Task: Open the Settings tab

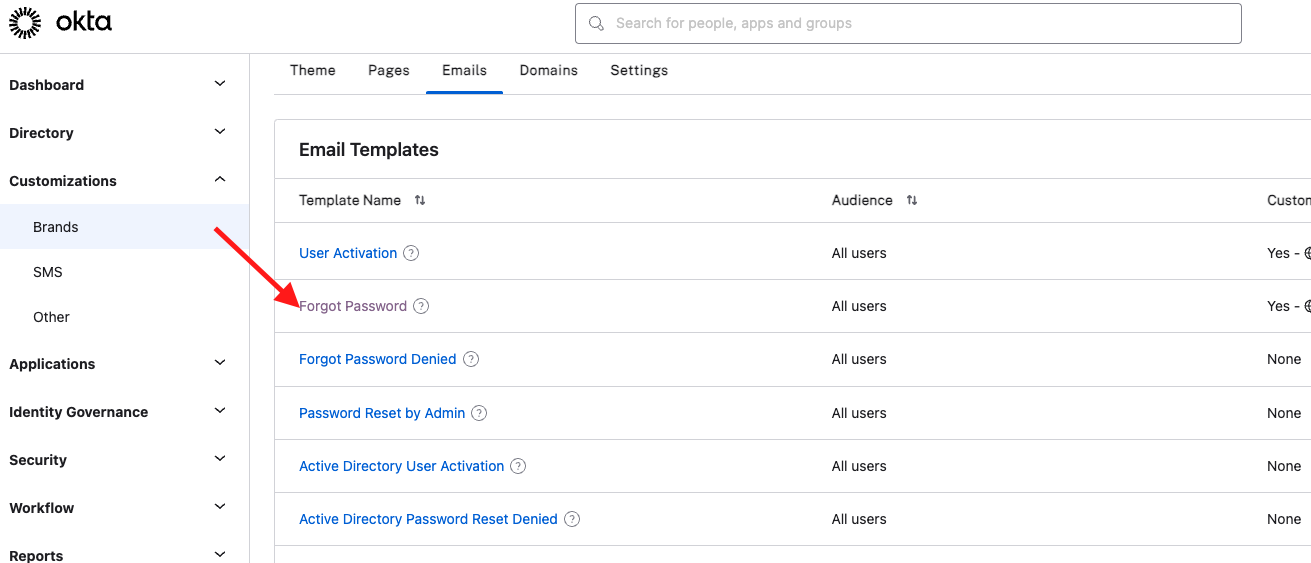Action: tap(639, 70)
